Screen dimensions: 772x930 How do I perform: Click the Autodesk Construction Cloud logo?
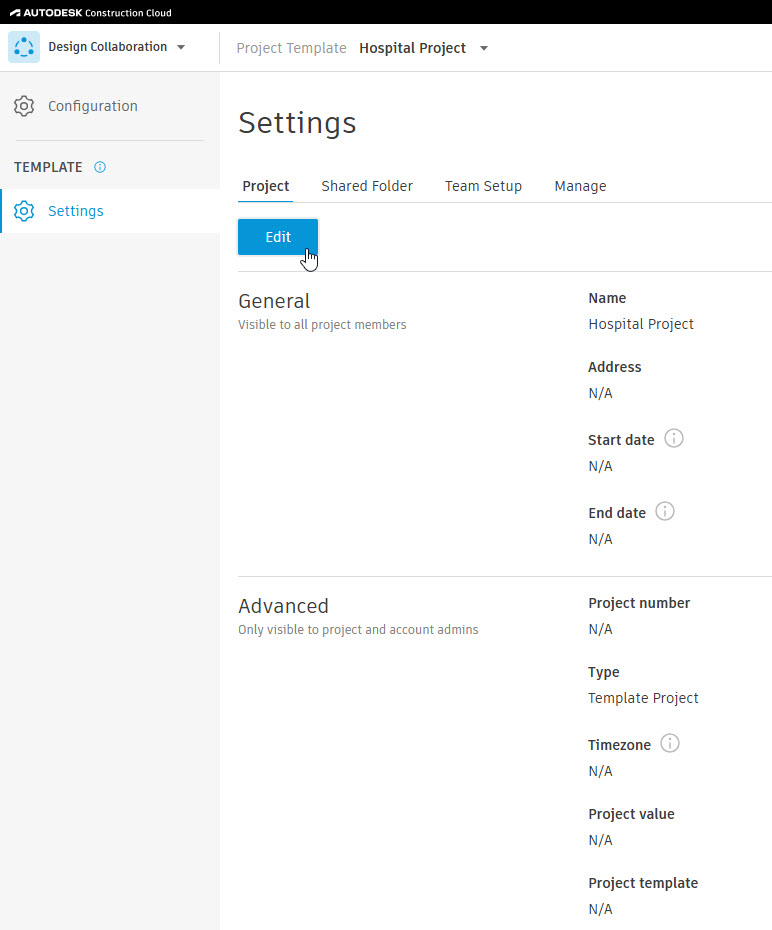point(91,12)
